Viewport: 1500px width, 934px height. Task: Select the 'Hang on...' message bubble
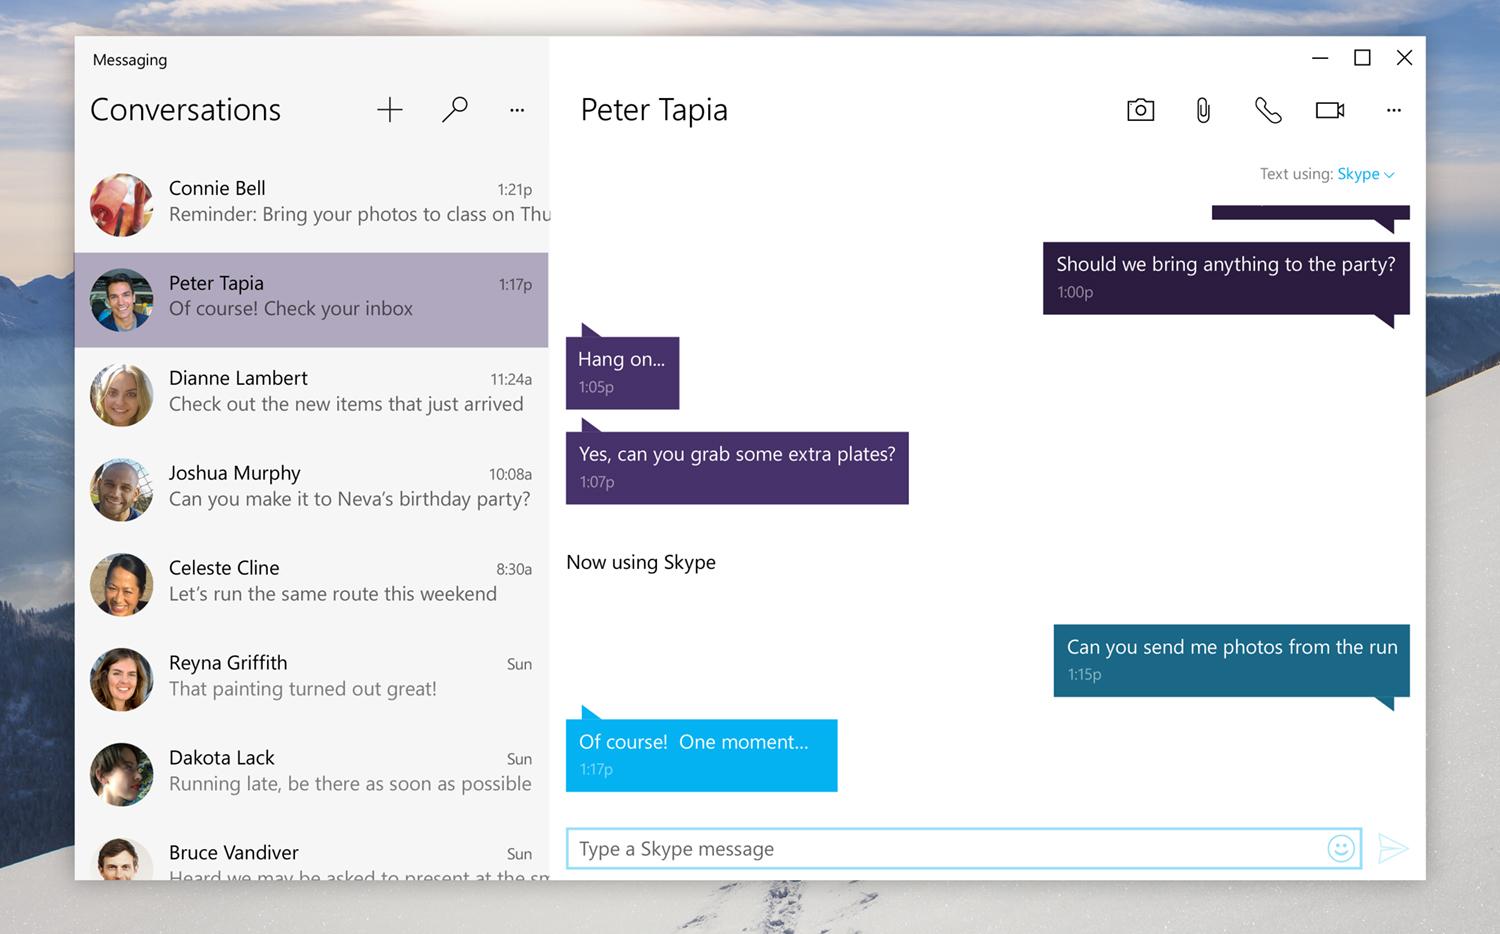622,372
